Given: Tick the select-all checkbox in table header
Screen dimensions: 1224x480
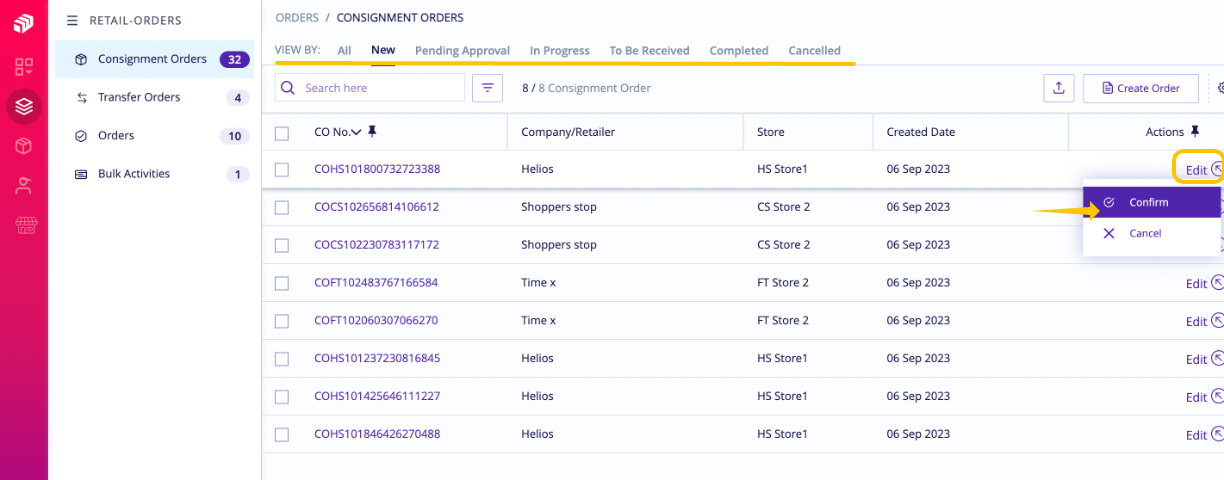Looking at the screenshot, I should point(282,133).
